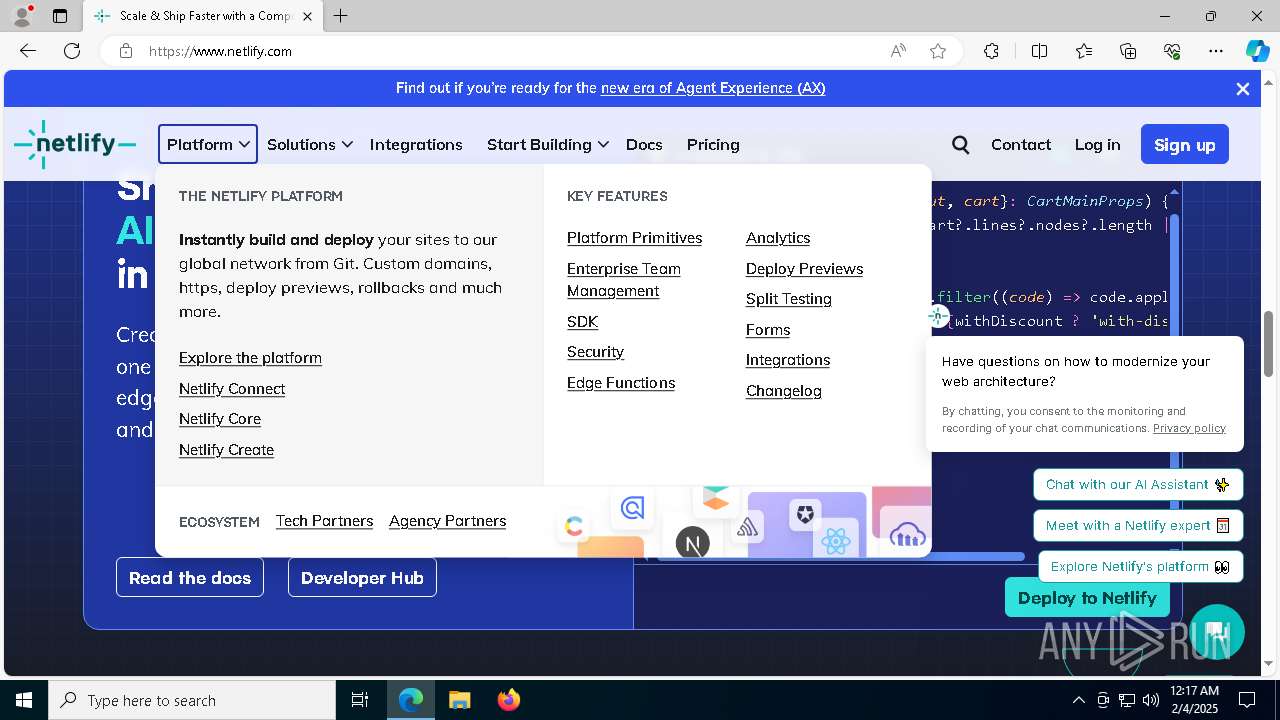Image resolution: width=1280 pixels, height=720 pixels.
Task: Open the Analytics link
Action: coord(778,238)
